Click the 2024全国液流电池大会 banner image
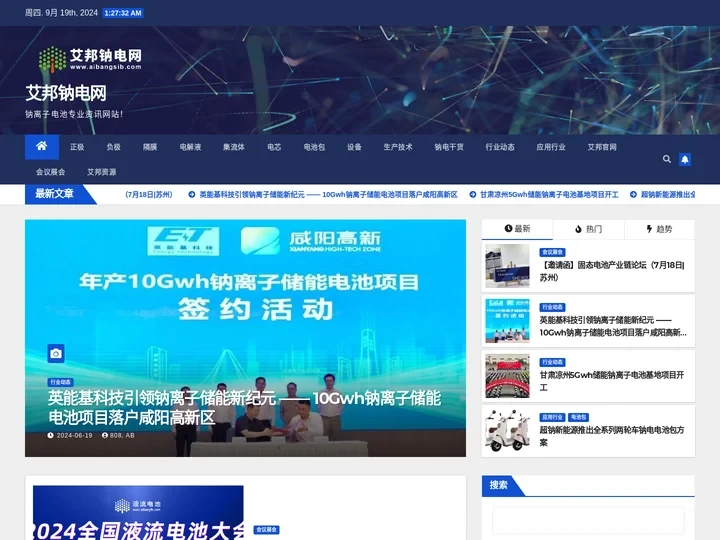 tap(138, 512)
